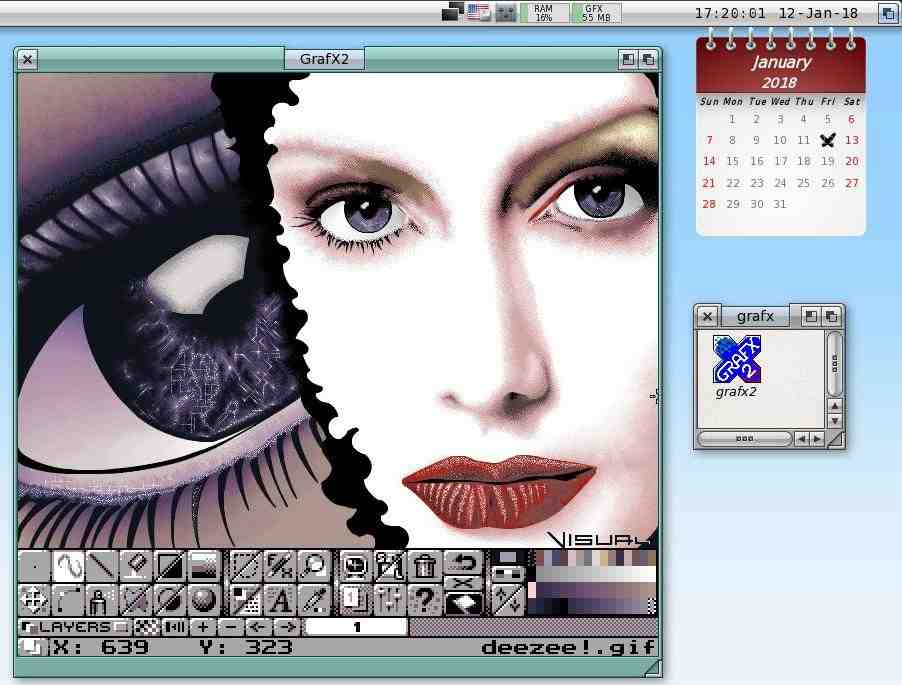Screen dimensions: 902x685
Task: Select the Text tool
Action: tap(280, 600)
